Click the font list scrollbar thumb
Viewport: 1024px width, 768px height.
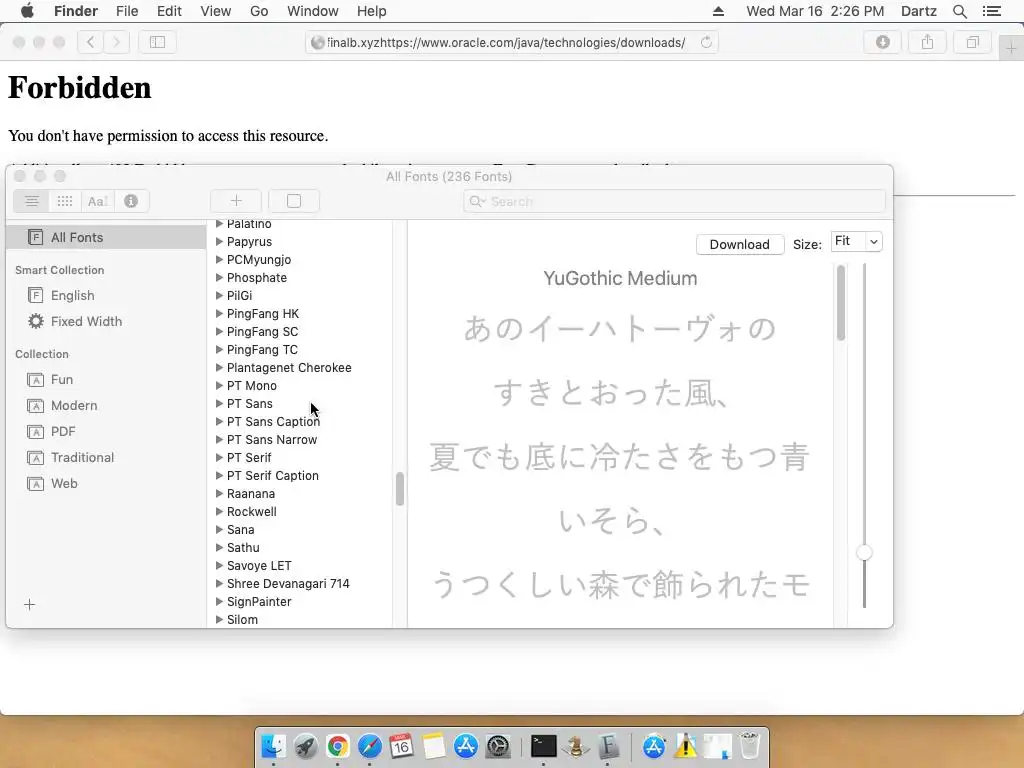point(400,488)
